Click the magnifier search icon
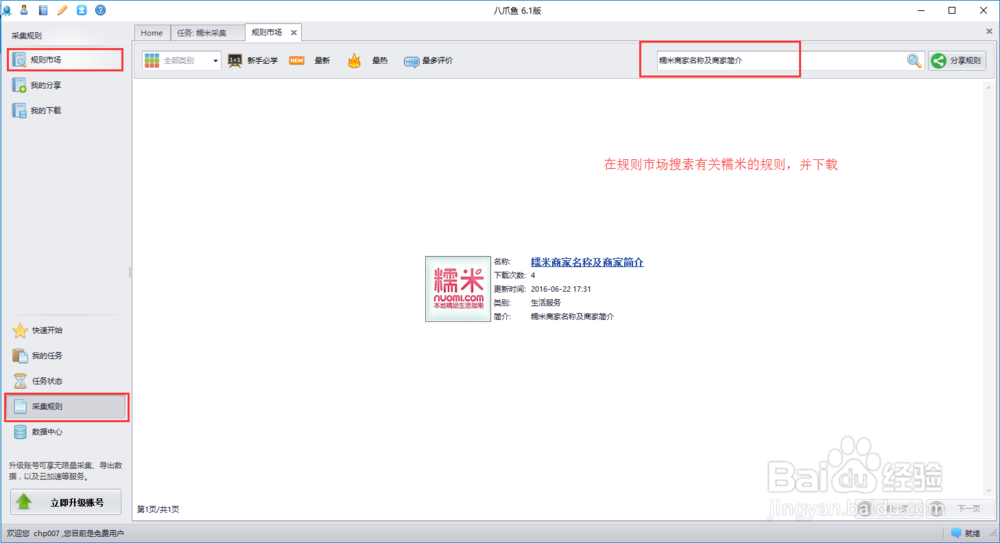1000x543 pixels. coord(914,61)
